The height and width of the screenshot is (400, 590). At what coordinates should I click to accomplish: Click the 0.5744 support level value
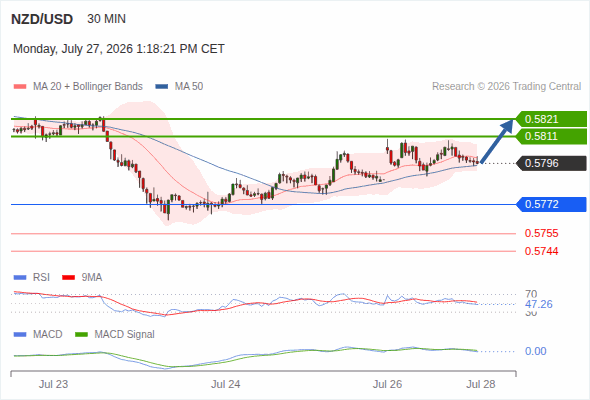tap(541, 251)
